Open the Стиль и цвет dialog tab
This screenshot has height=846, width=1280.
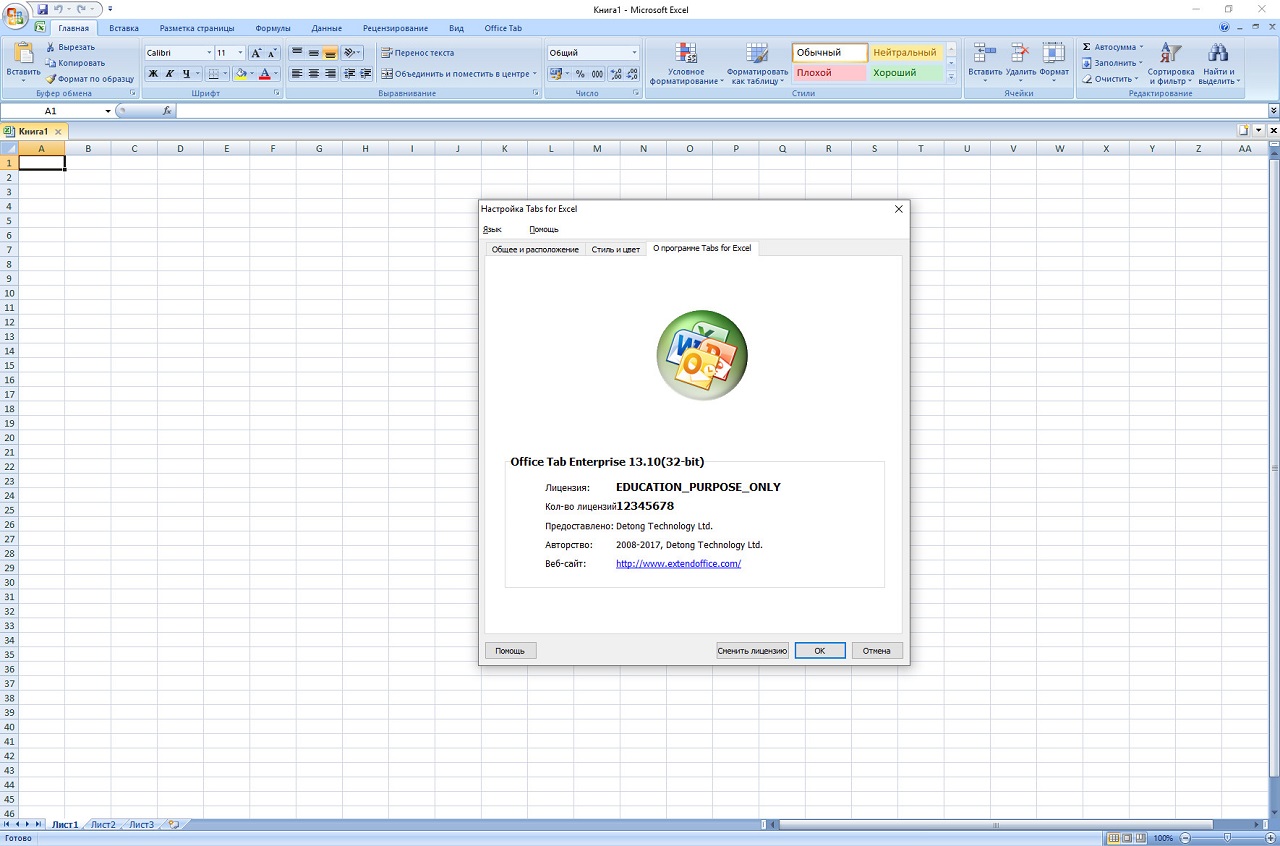point(615,249)
